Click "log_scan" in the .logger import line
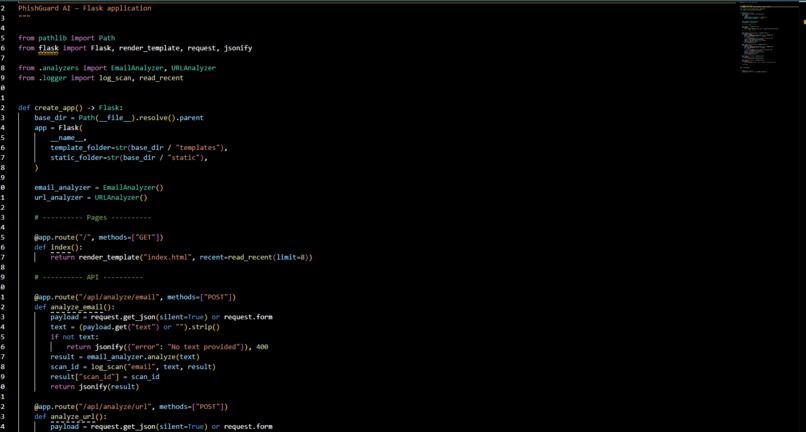The width and height of the screenshot is (806, 432). (x=115, y=78)
